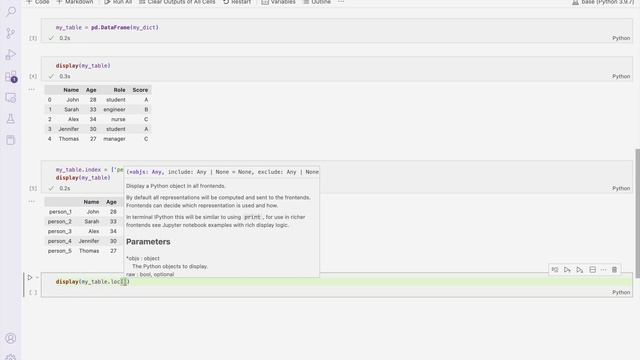Open output actions ellipsis for cell 5 table
640x360 pixels.
click(32, 201)
